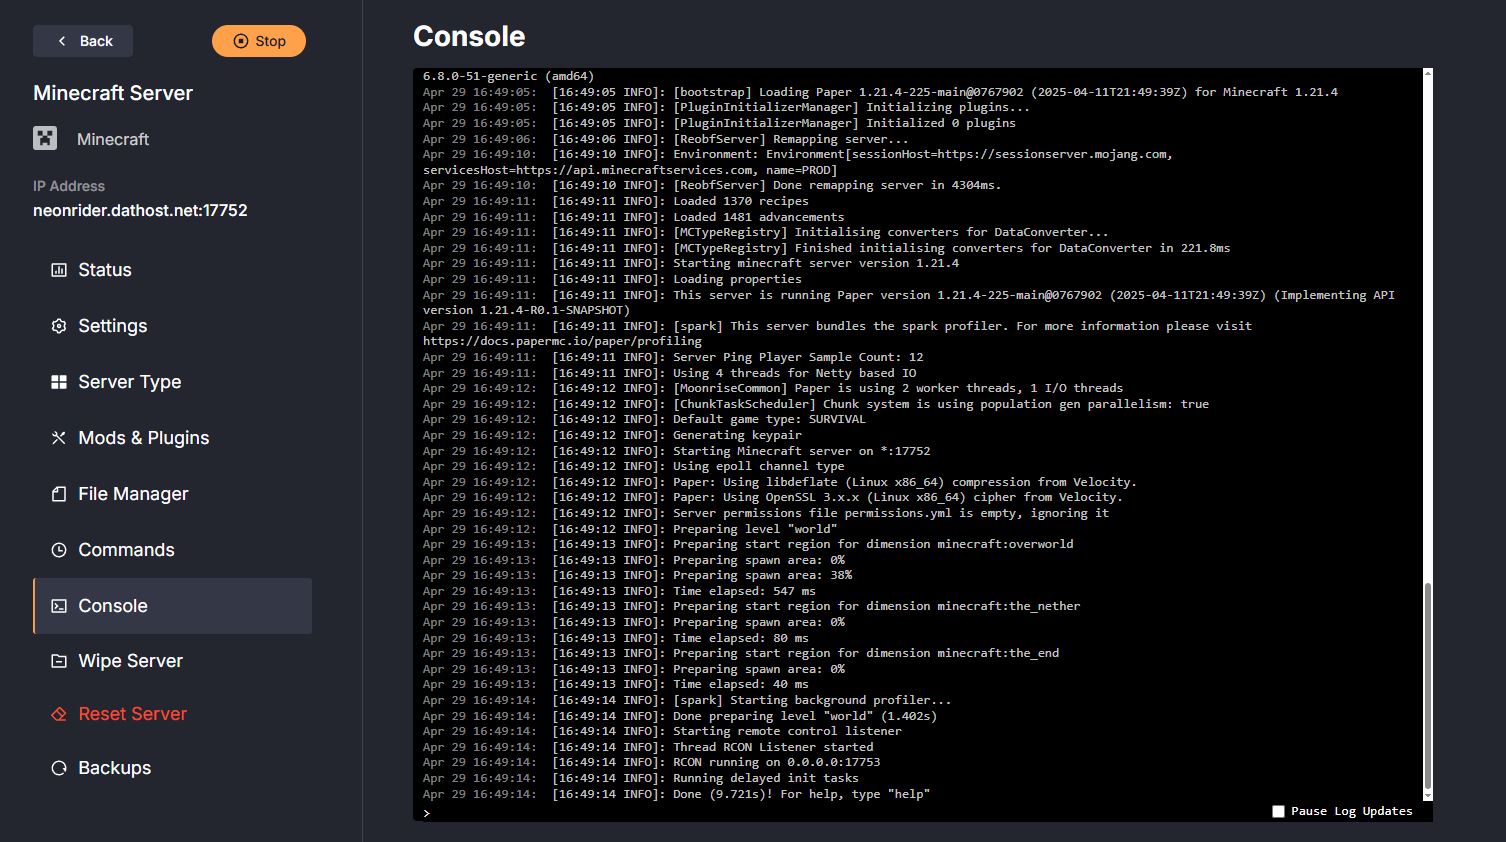
Task: Click the Minecraft server avatar icon
Action: 45,138
